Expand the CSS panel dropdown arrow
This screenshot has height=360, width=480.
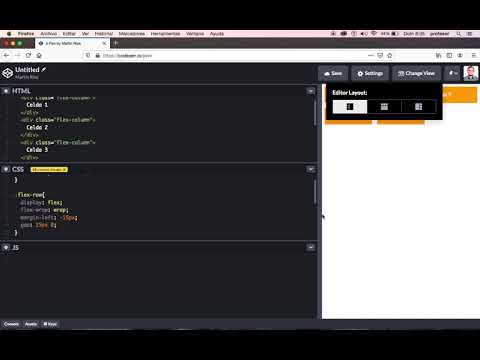(x=311, y=169)
